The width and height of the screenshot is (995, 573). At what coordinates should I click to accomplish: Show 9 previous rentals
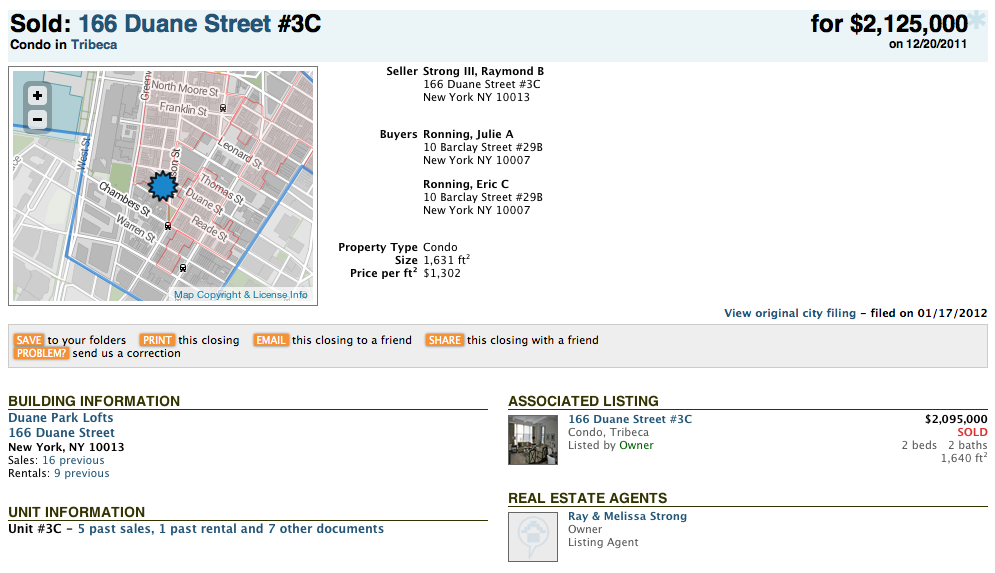coord(82,473)
